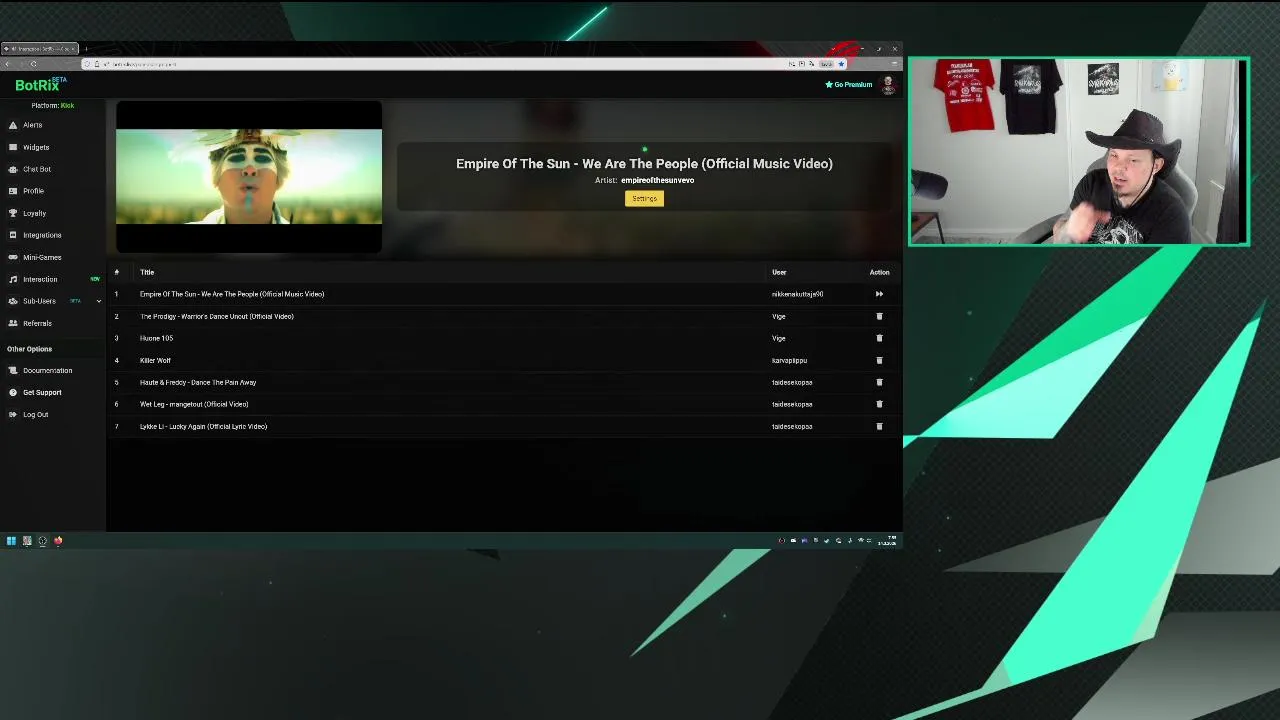This screenshot has height=720, width=1280.
Task: Open Alerts in the sidebar
Action: tap(32, 125)
